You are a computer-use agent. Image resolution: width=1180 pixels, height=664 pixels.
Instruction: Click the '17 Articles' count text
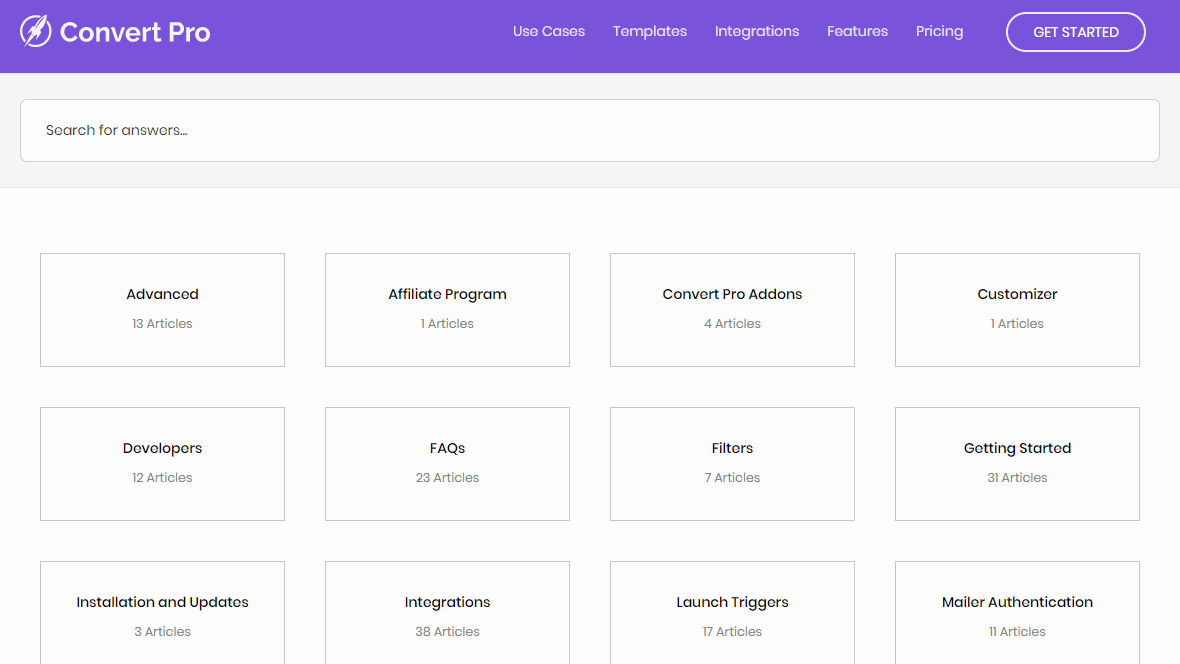[x=732, y=632]
